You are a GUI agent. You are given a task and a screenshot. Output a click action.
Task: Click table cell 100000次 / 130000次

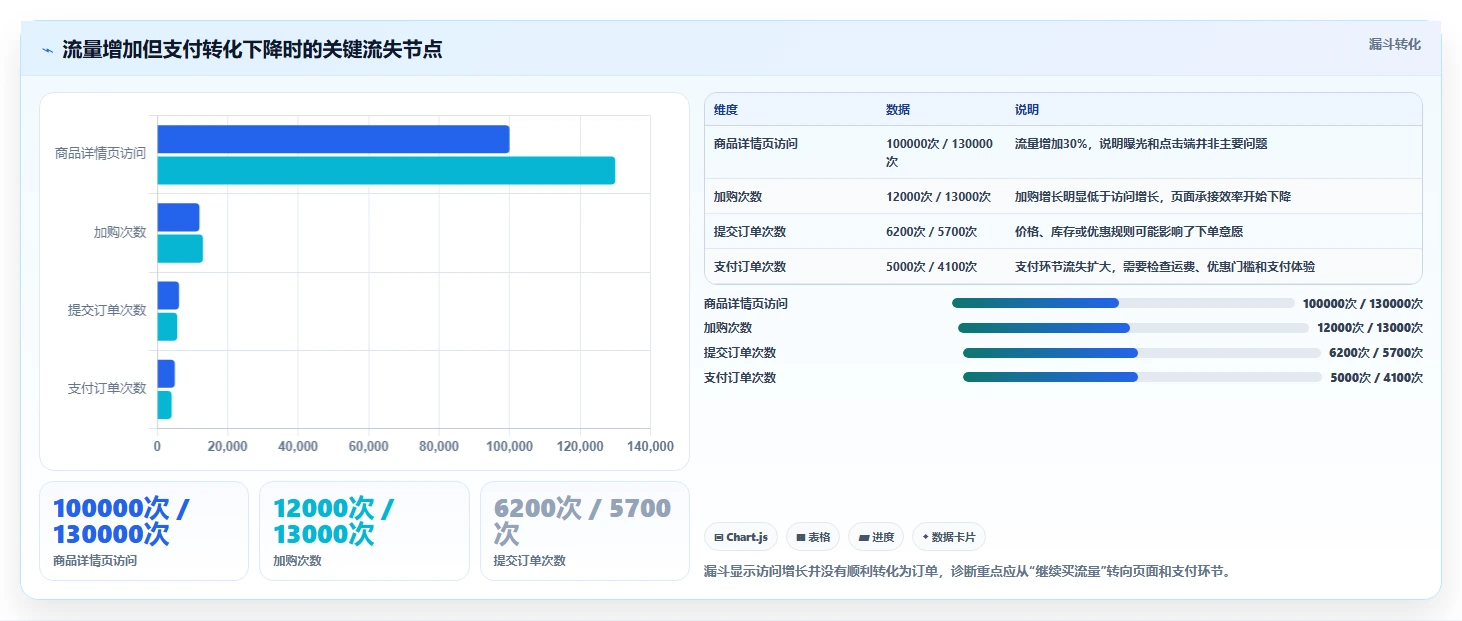(x=940, y=152)
